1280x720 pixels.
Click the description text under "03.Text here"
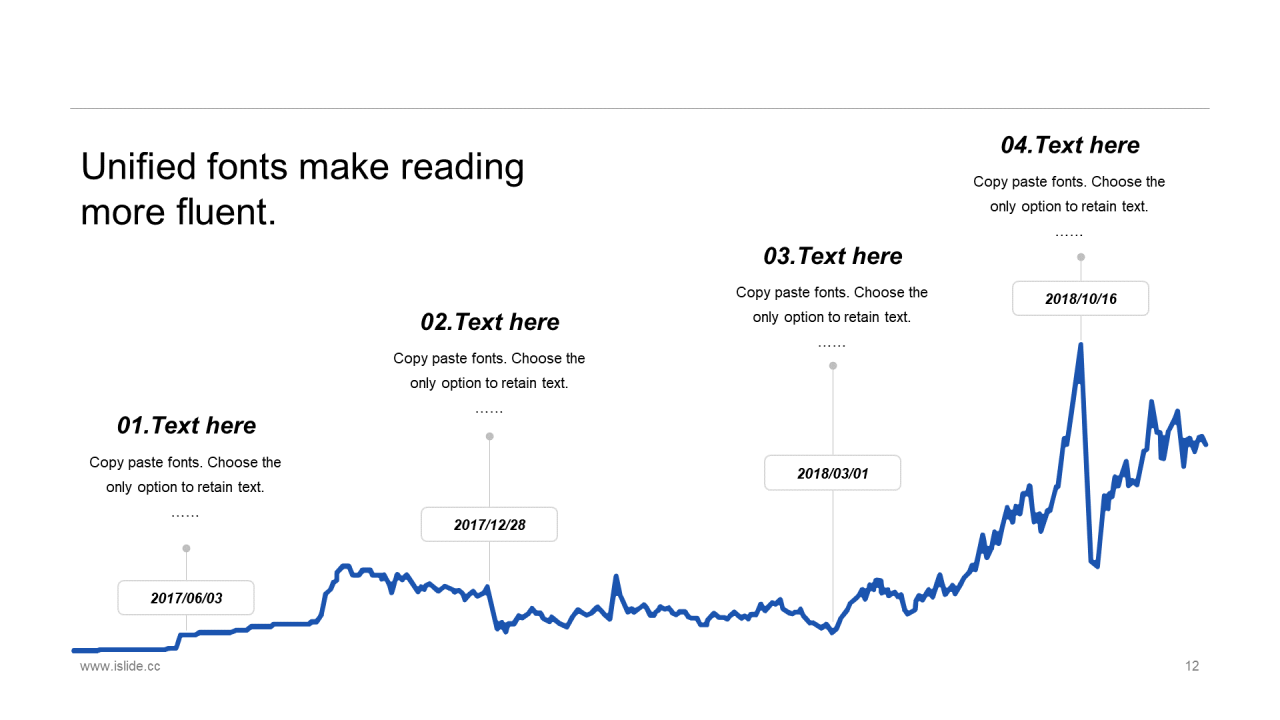coord(832,305)
